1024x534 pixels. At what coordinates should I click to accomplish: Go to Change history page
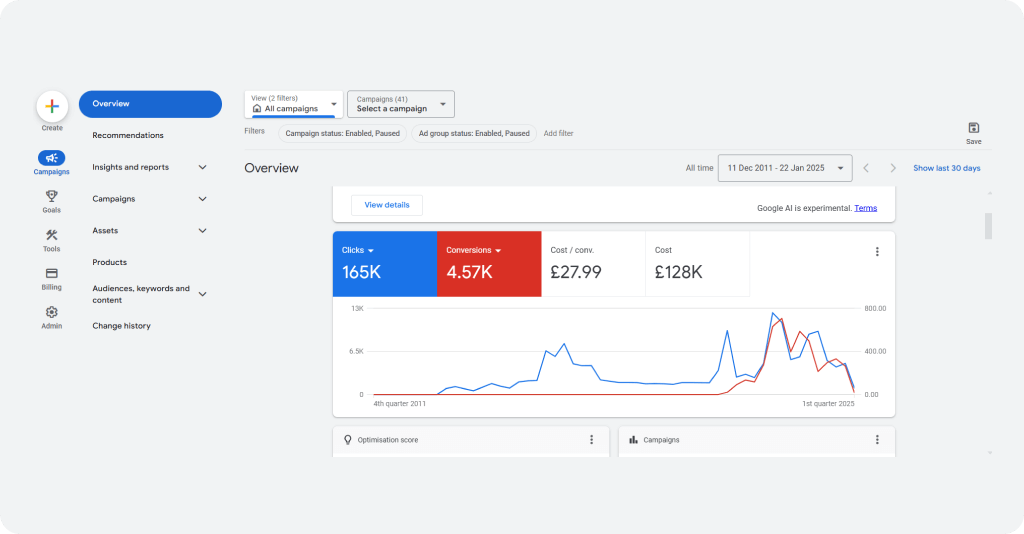[121, 326]
